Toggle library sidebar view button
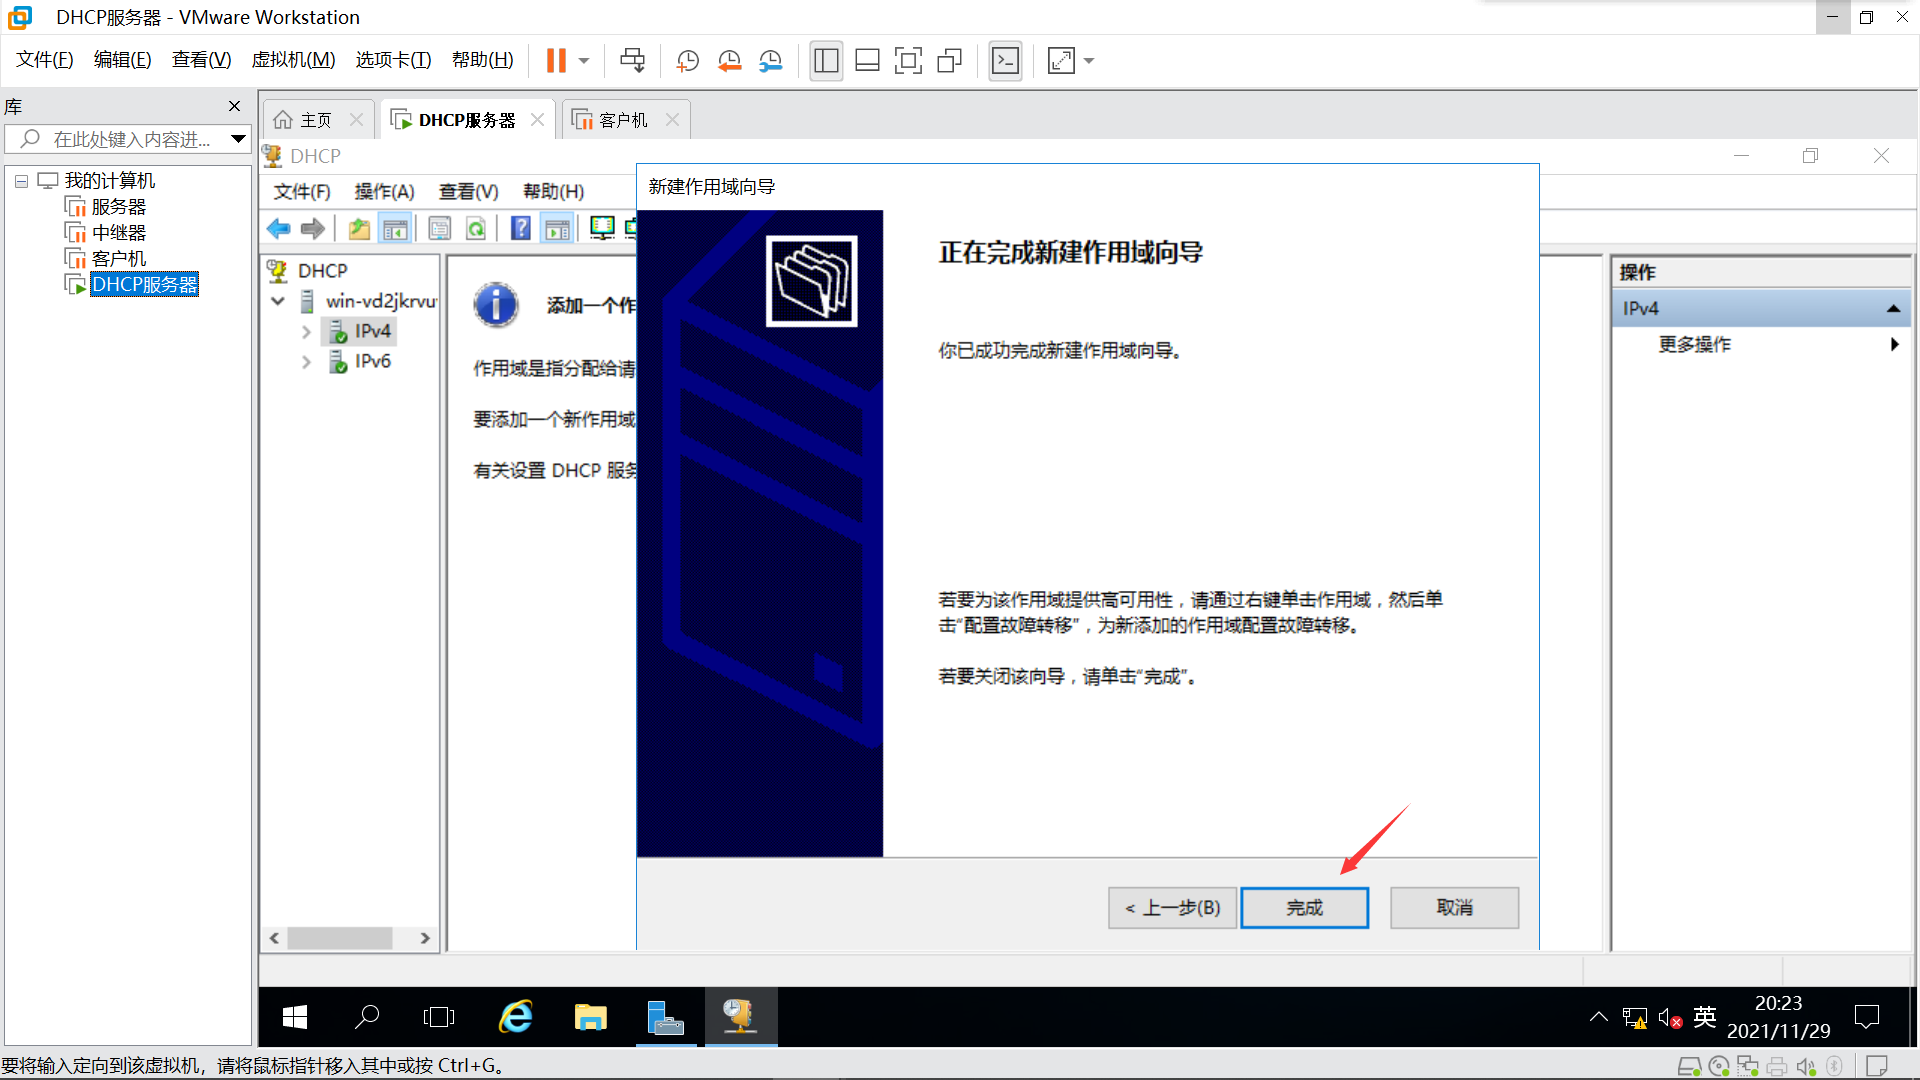The image size is (1920, 1080). [826, 61]
